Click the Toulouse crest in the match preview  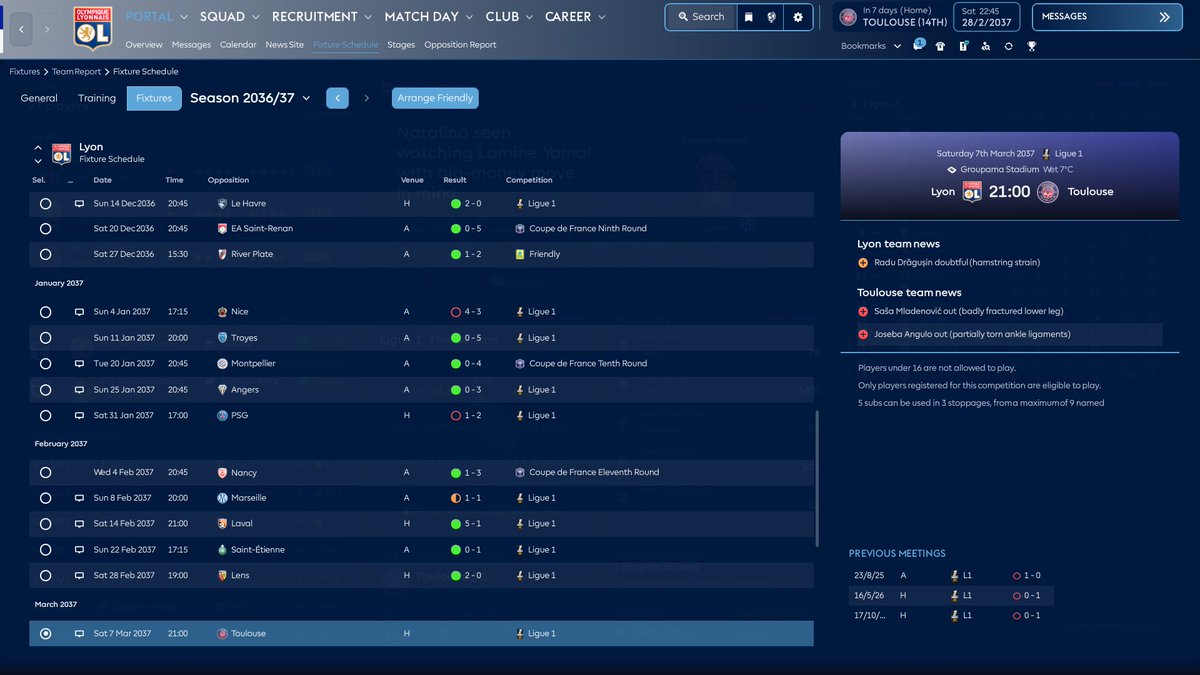click(1047, 192)
